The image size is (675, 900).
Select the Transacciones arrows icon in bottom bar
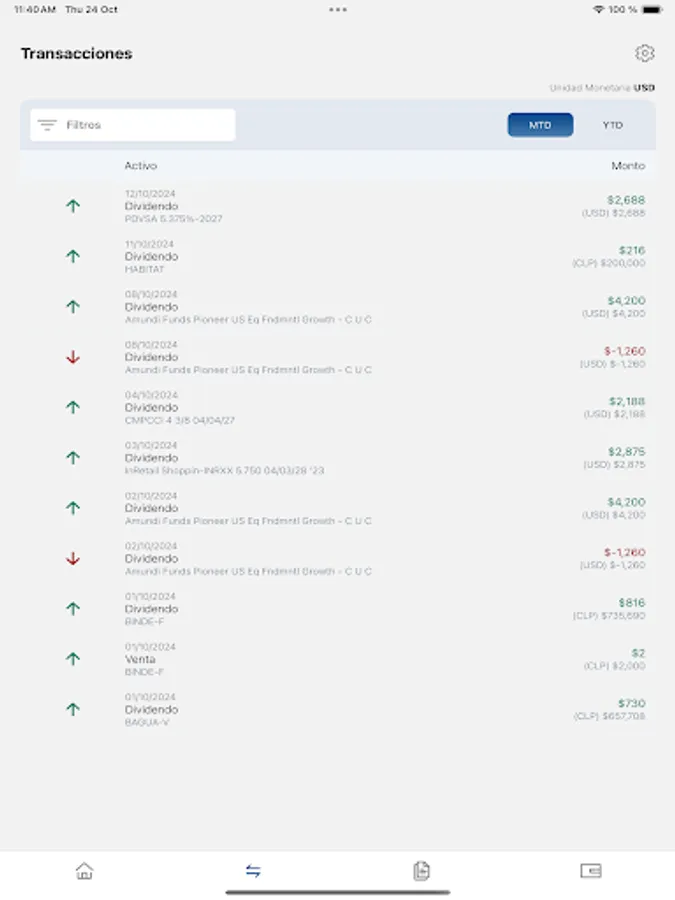pos(253,871)
